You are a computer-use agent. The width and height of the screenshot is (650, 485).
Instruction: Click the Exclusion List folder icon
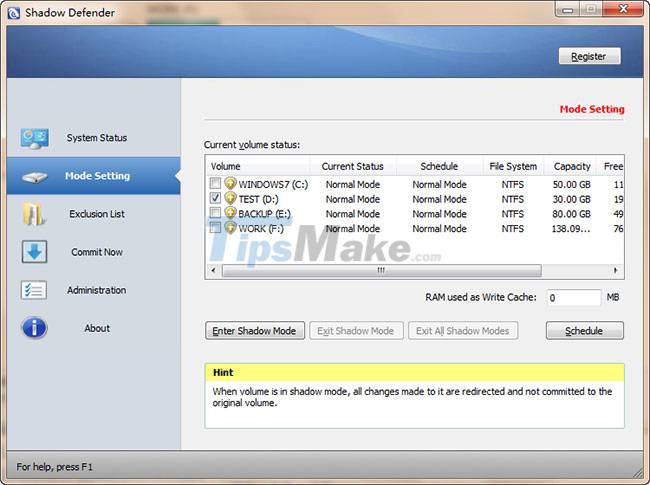click(34, 214)
